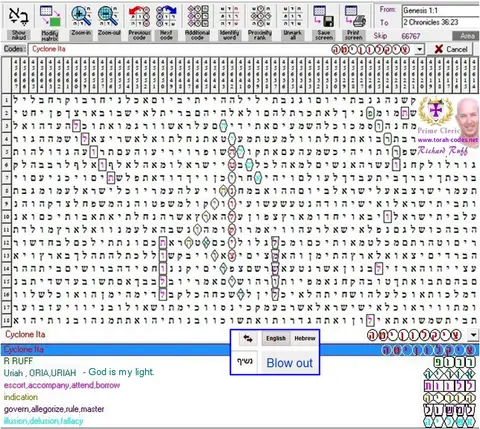Viewport: 480px width, 429px height.
Task: Switch translation popup to English
Action: coord(276,339)
